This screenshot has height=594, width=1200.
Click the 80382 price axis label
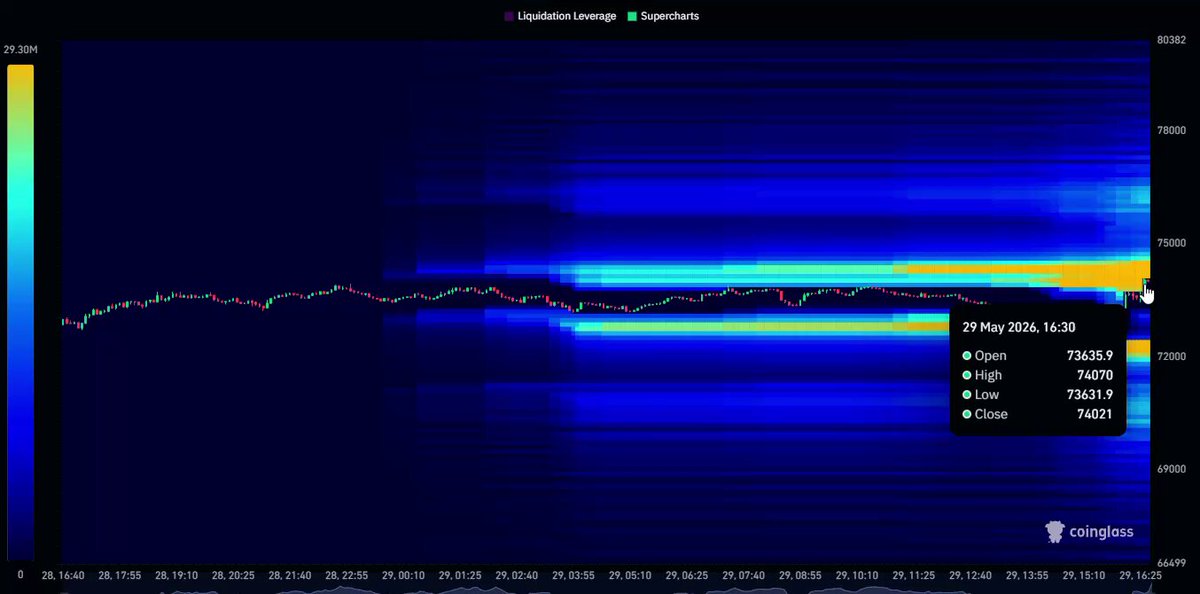point(1170,40)
